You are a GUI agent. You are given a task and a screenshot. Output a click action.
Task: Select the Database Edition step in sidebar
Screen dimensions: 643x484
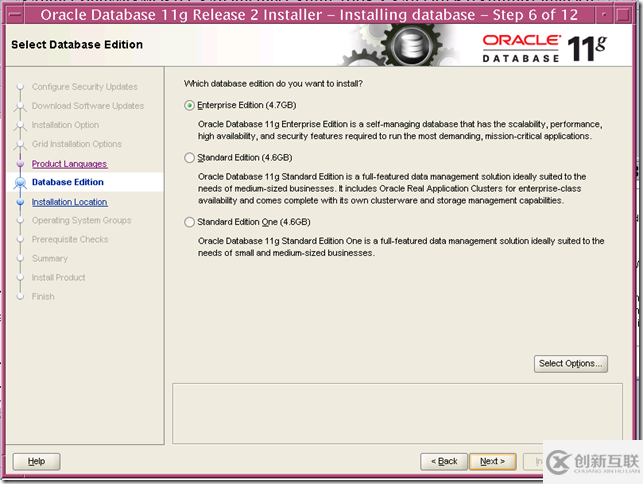click(68, 182)
